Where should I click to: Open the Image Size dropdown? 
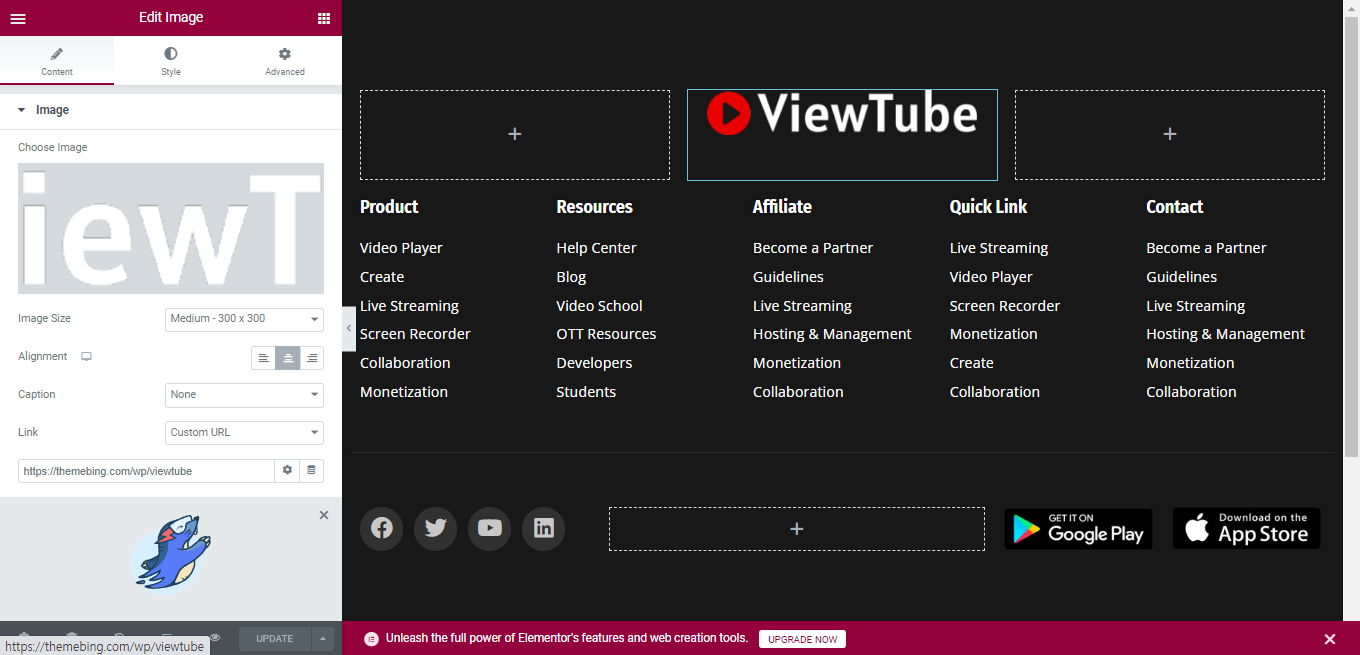(244, 319)
